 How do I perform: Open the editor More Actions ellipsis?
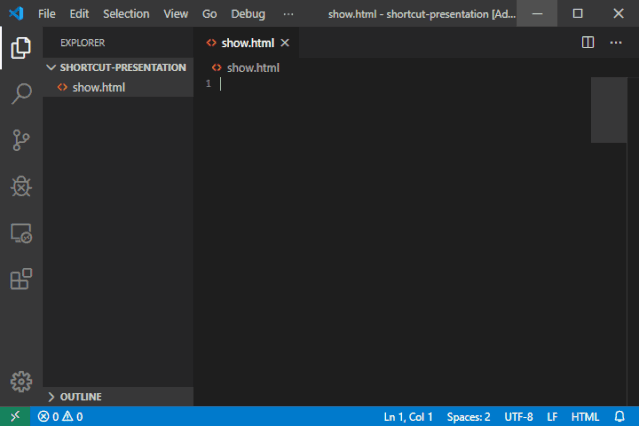tap(616, 42)
